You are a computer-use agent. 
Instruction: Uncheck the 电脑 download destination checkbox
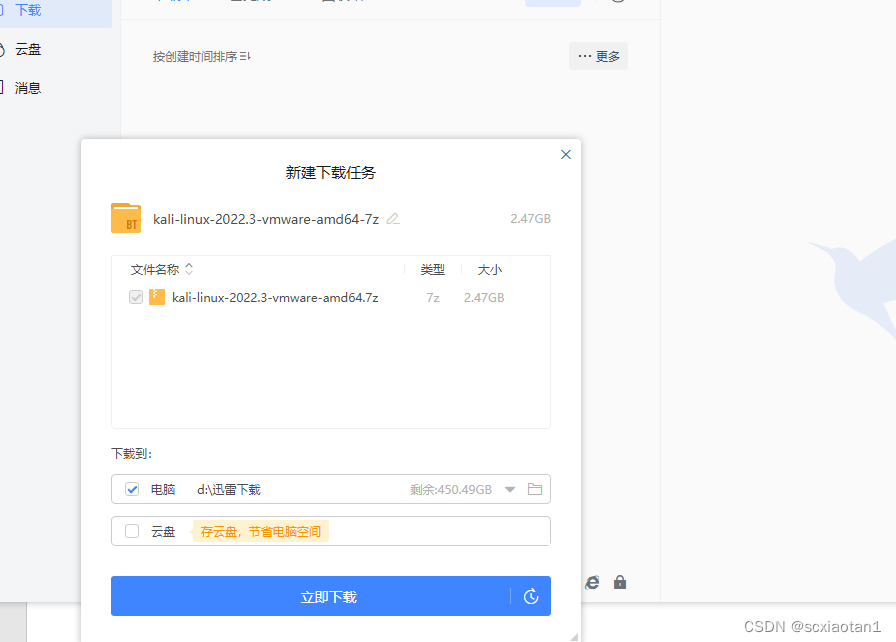point(132,489)
